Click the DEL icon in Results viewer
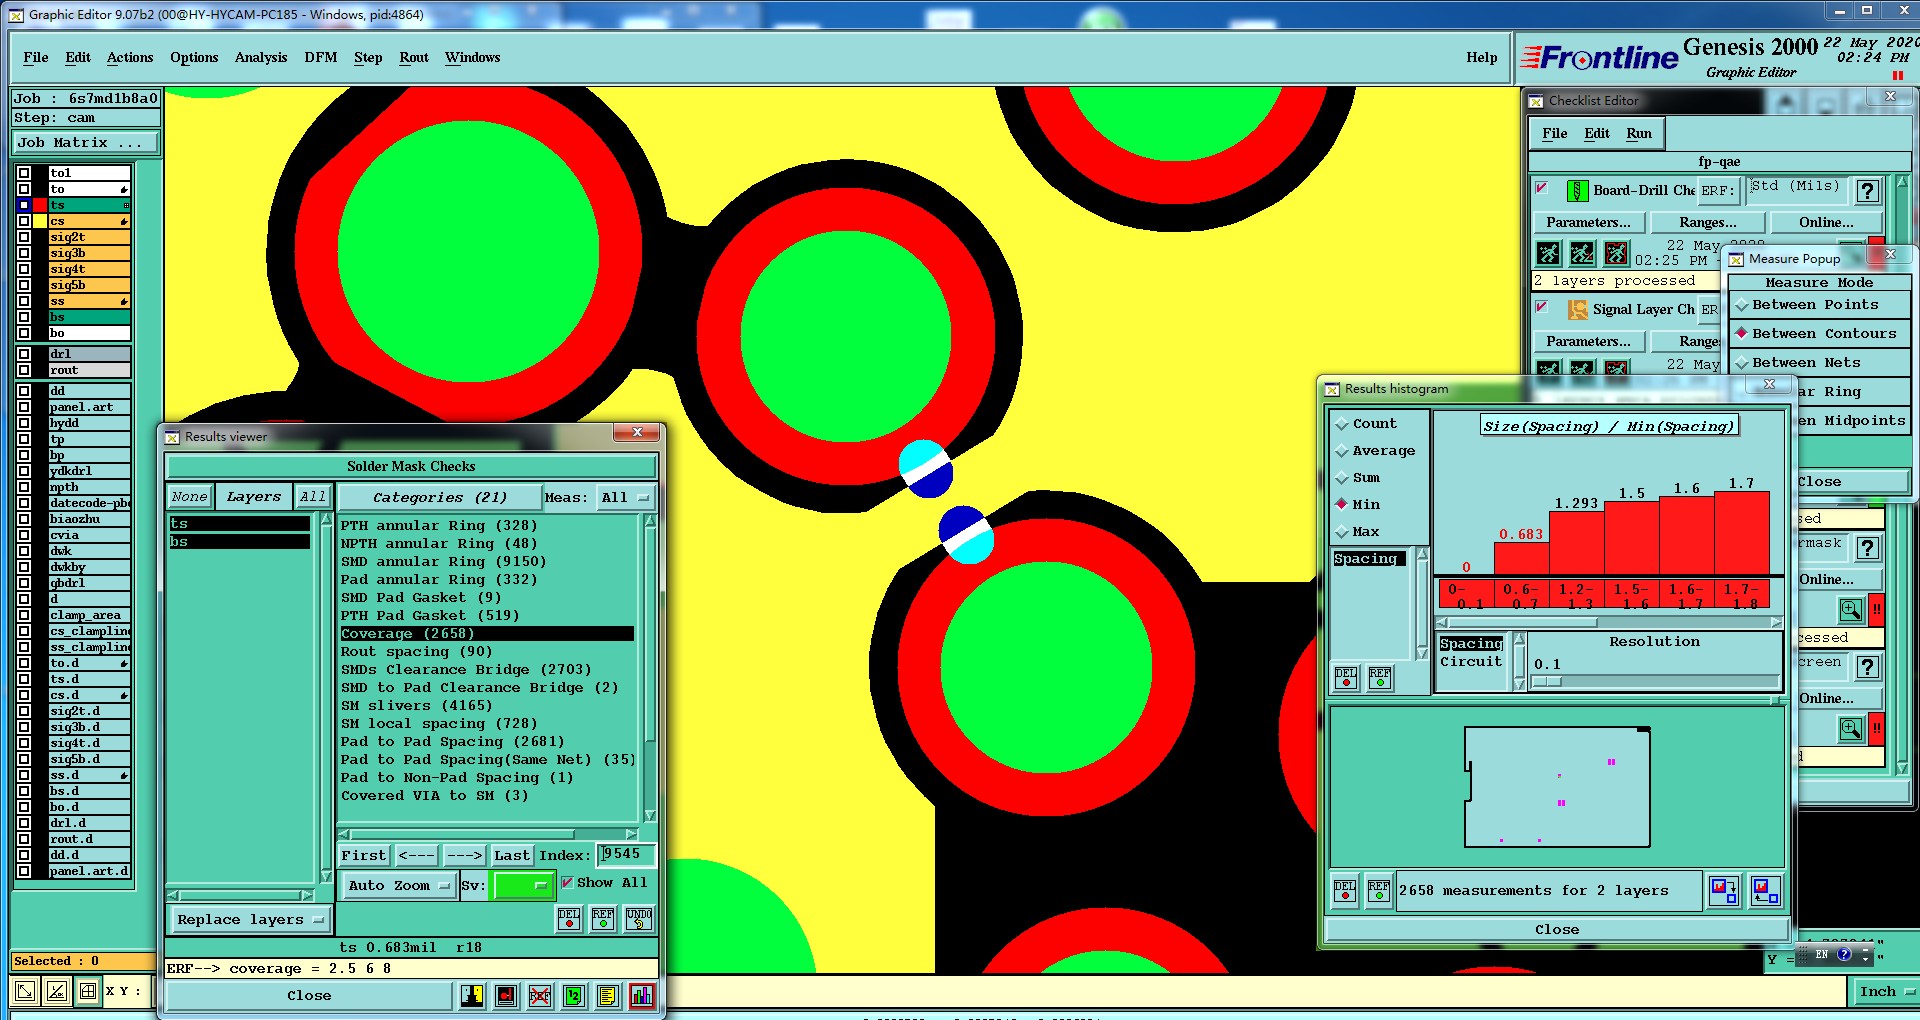The width and height of the screenshot is (1920, 1020). click(569, 918)
